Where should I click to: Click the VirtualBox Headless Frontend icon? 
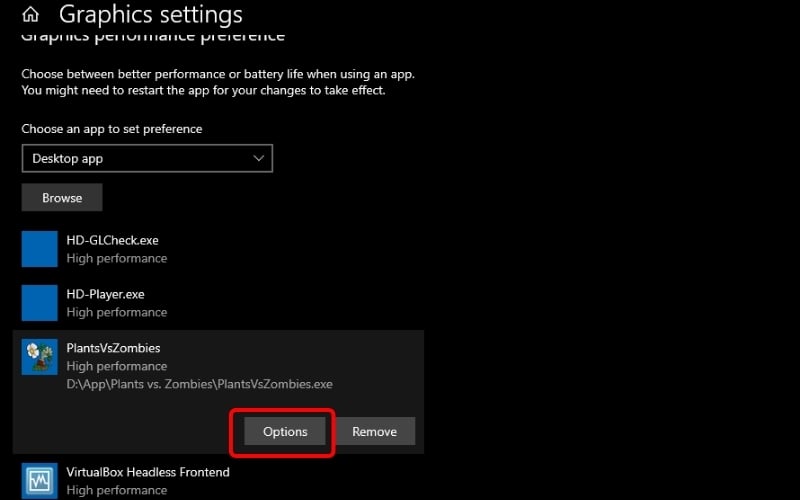(40, 479)
